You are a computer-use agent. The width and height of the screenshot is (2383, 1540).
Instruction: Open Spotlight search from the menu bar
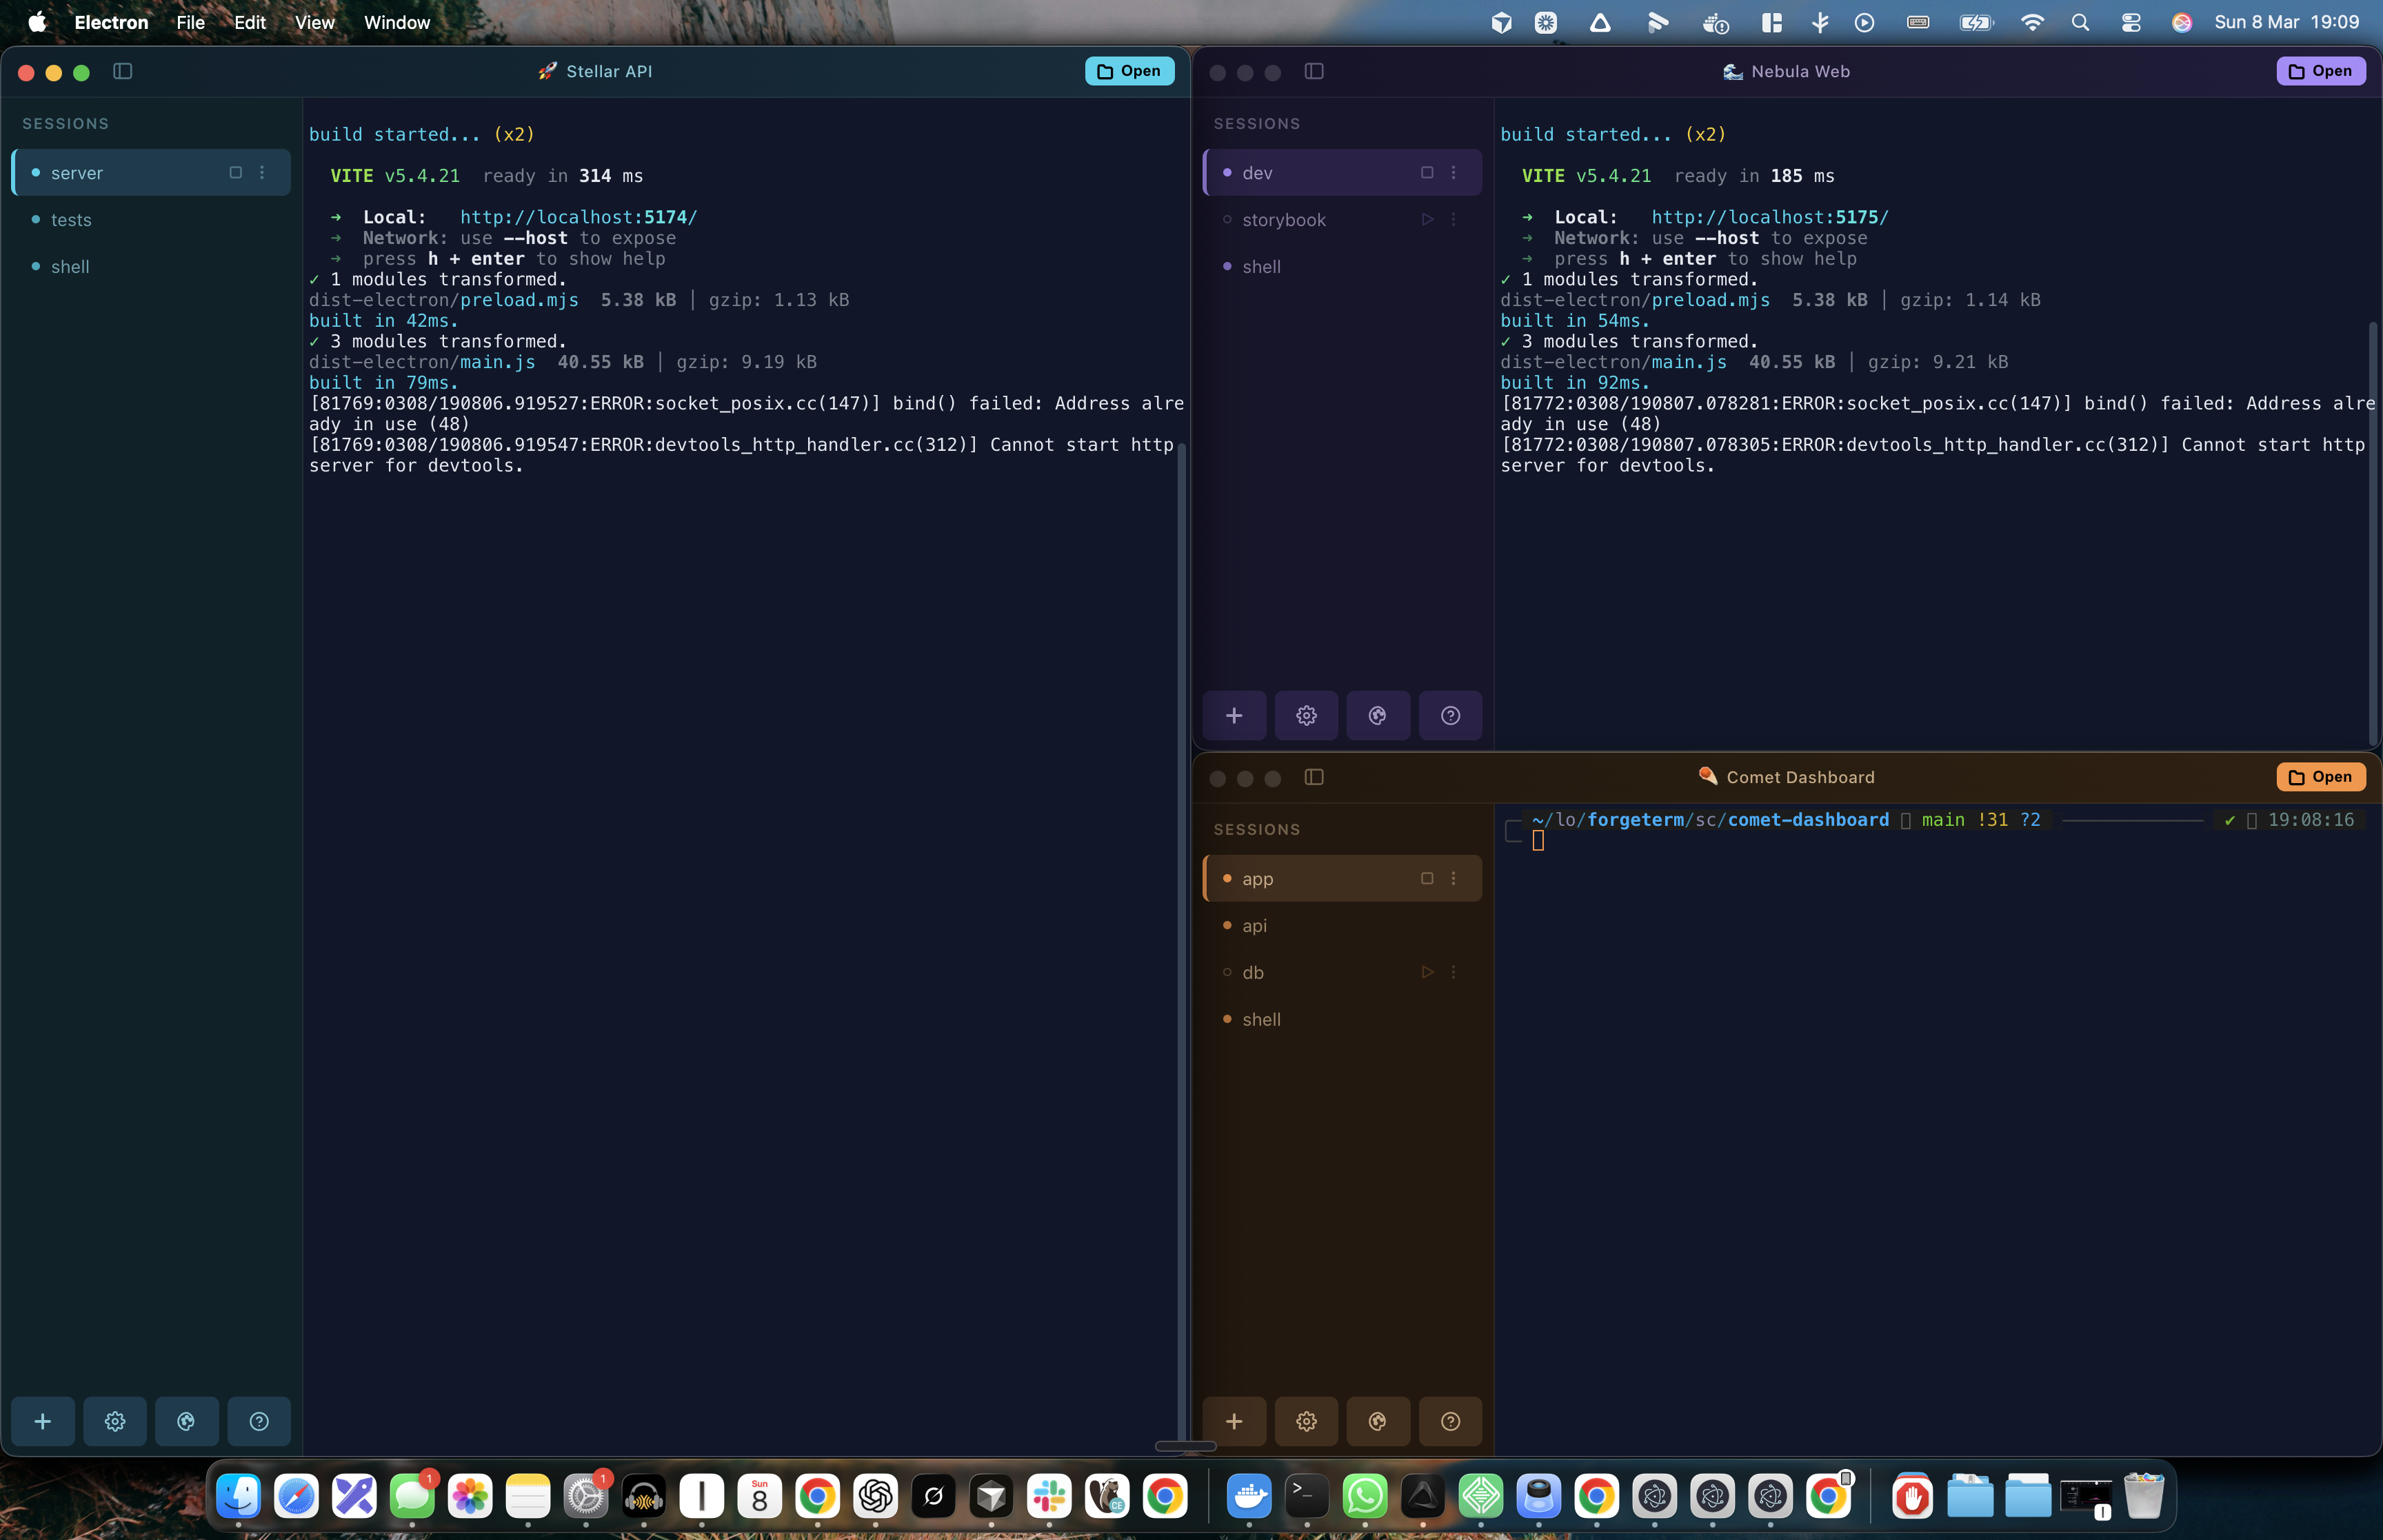[2080, 21]
